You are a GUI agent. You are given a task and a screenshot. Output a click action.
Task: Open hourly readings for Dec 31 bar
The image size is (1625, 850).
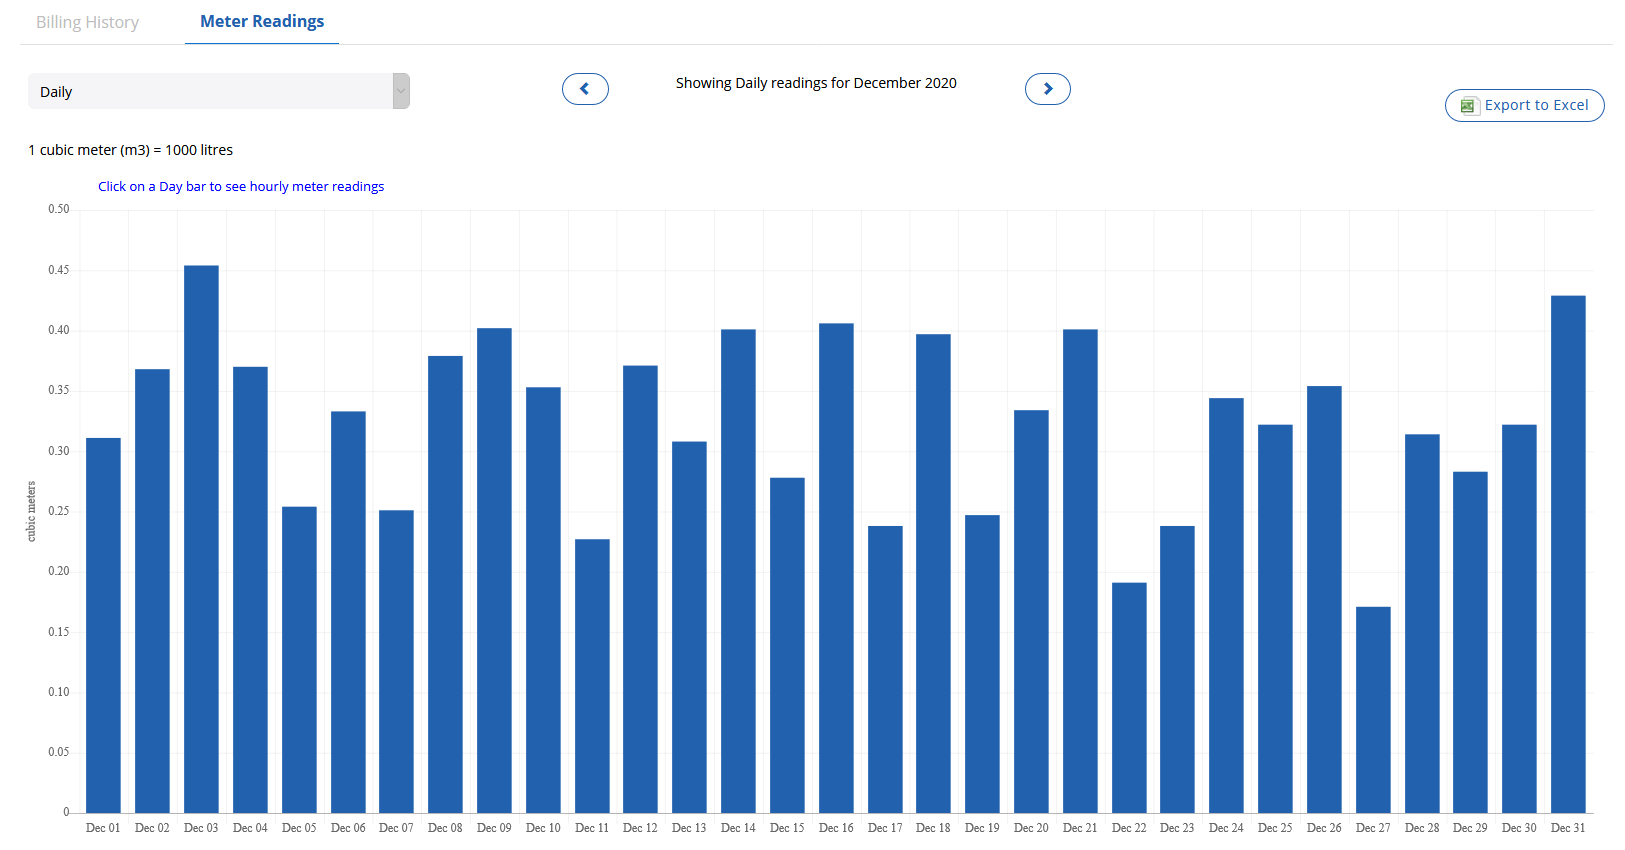coord(1567,555)
